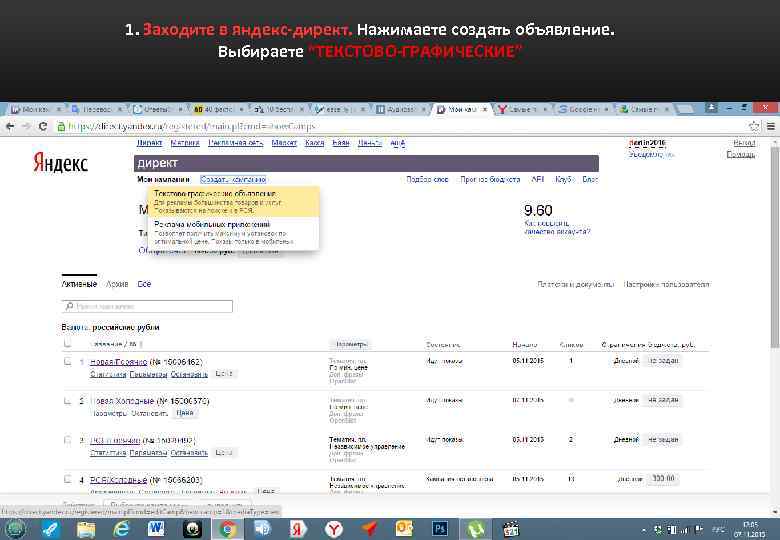Click the Windows Start button

(x=15, y=529)
